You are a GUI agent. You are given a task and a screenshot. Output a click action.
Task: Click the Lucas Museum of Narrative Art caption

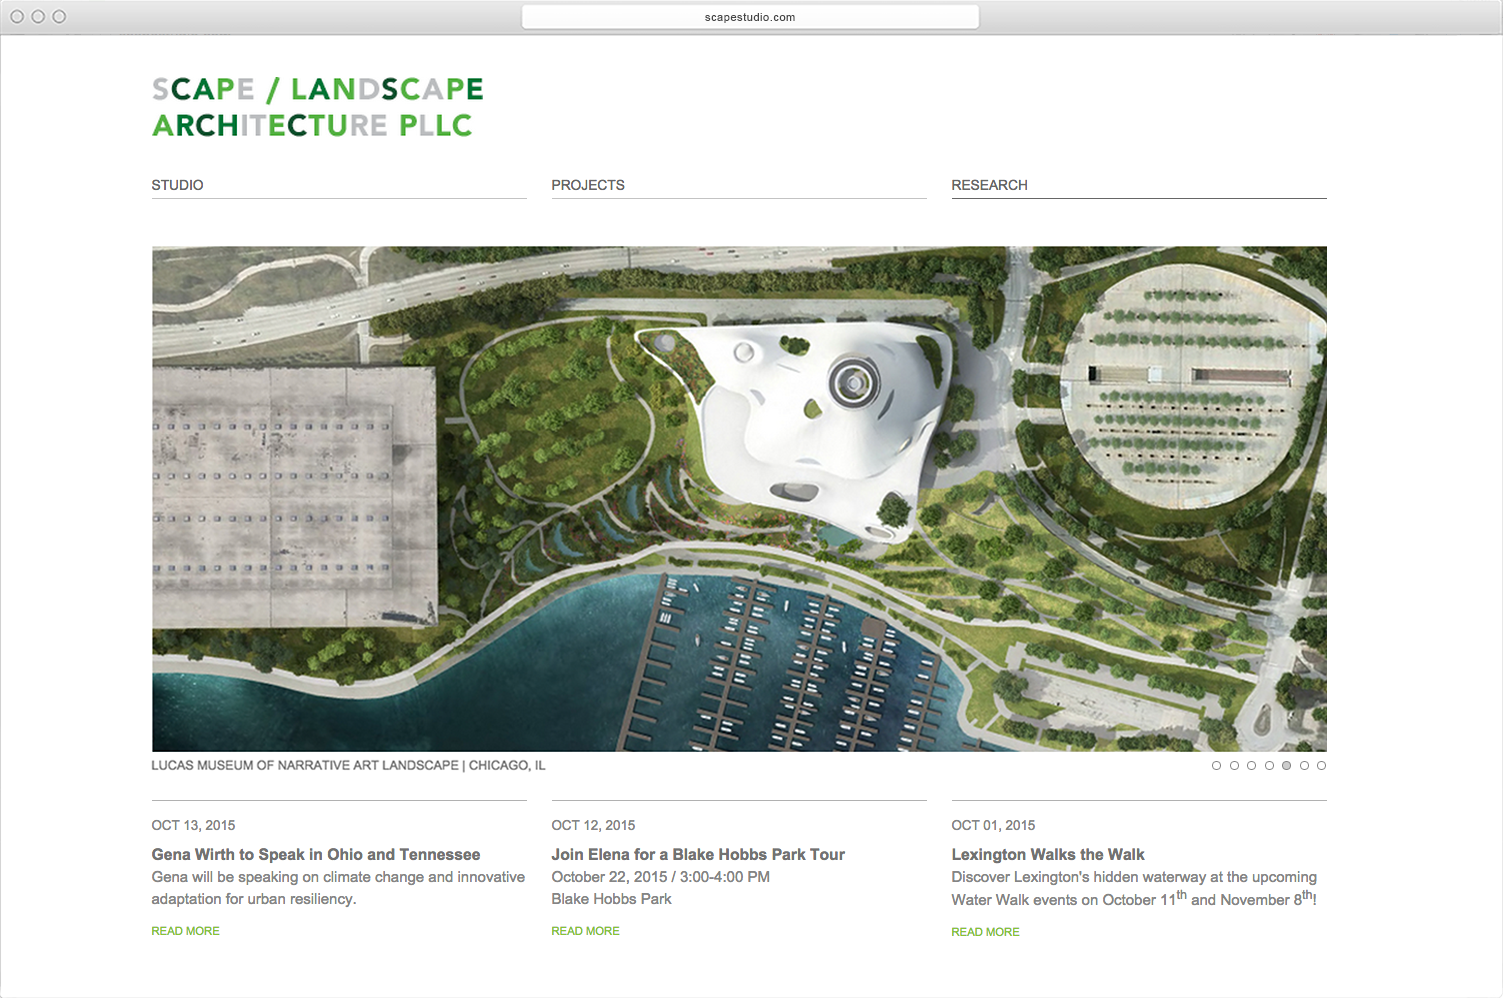[348, 765]
